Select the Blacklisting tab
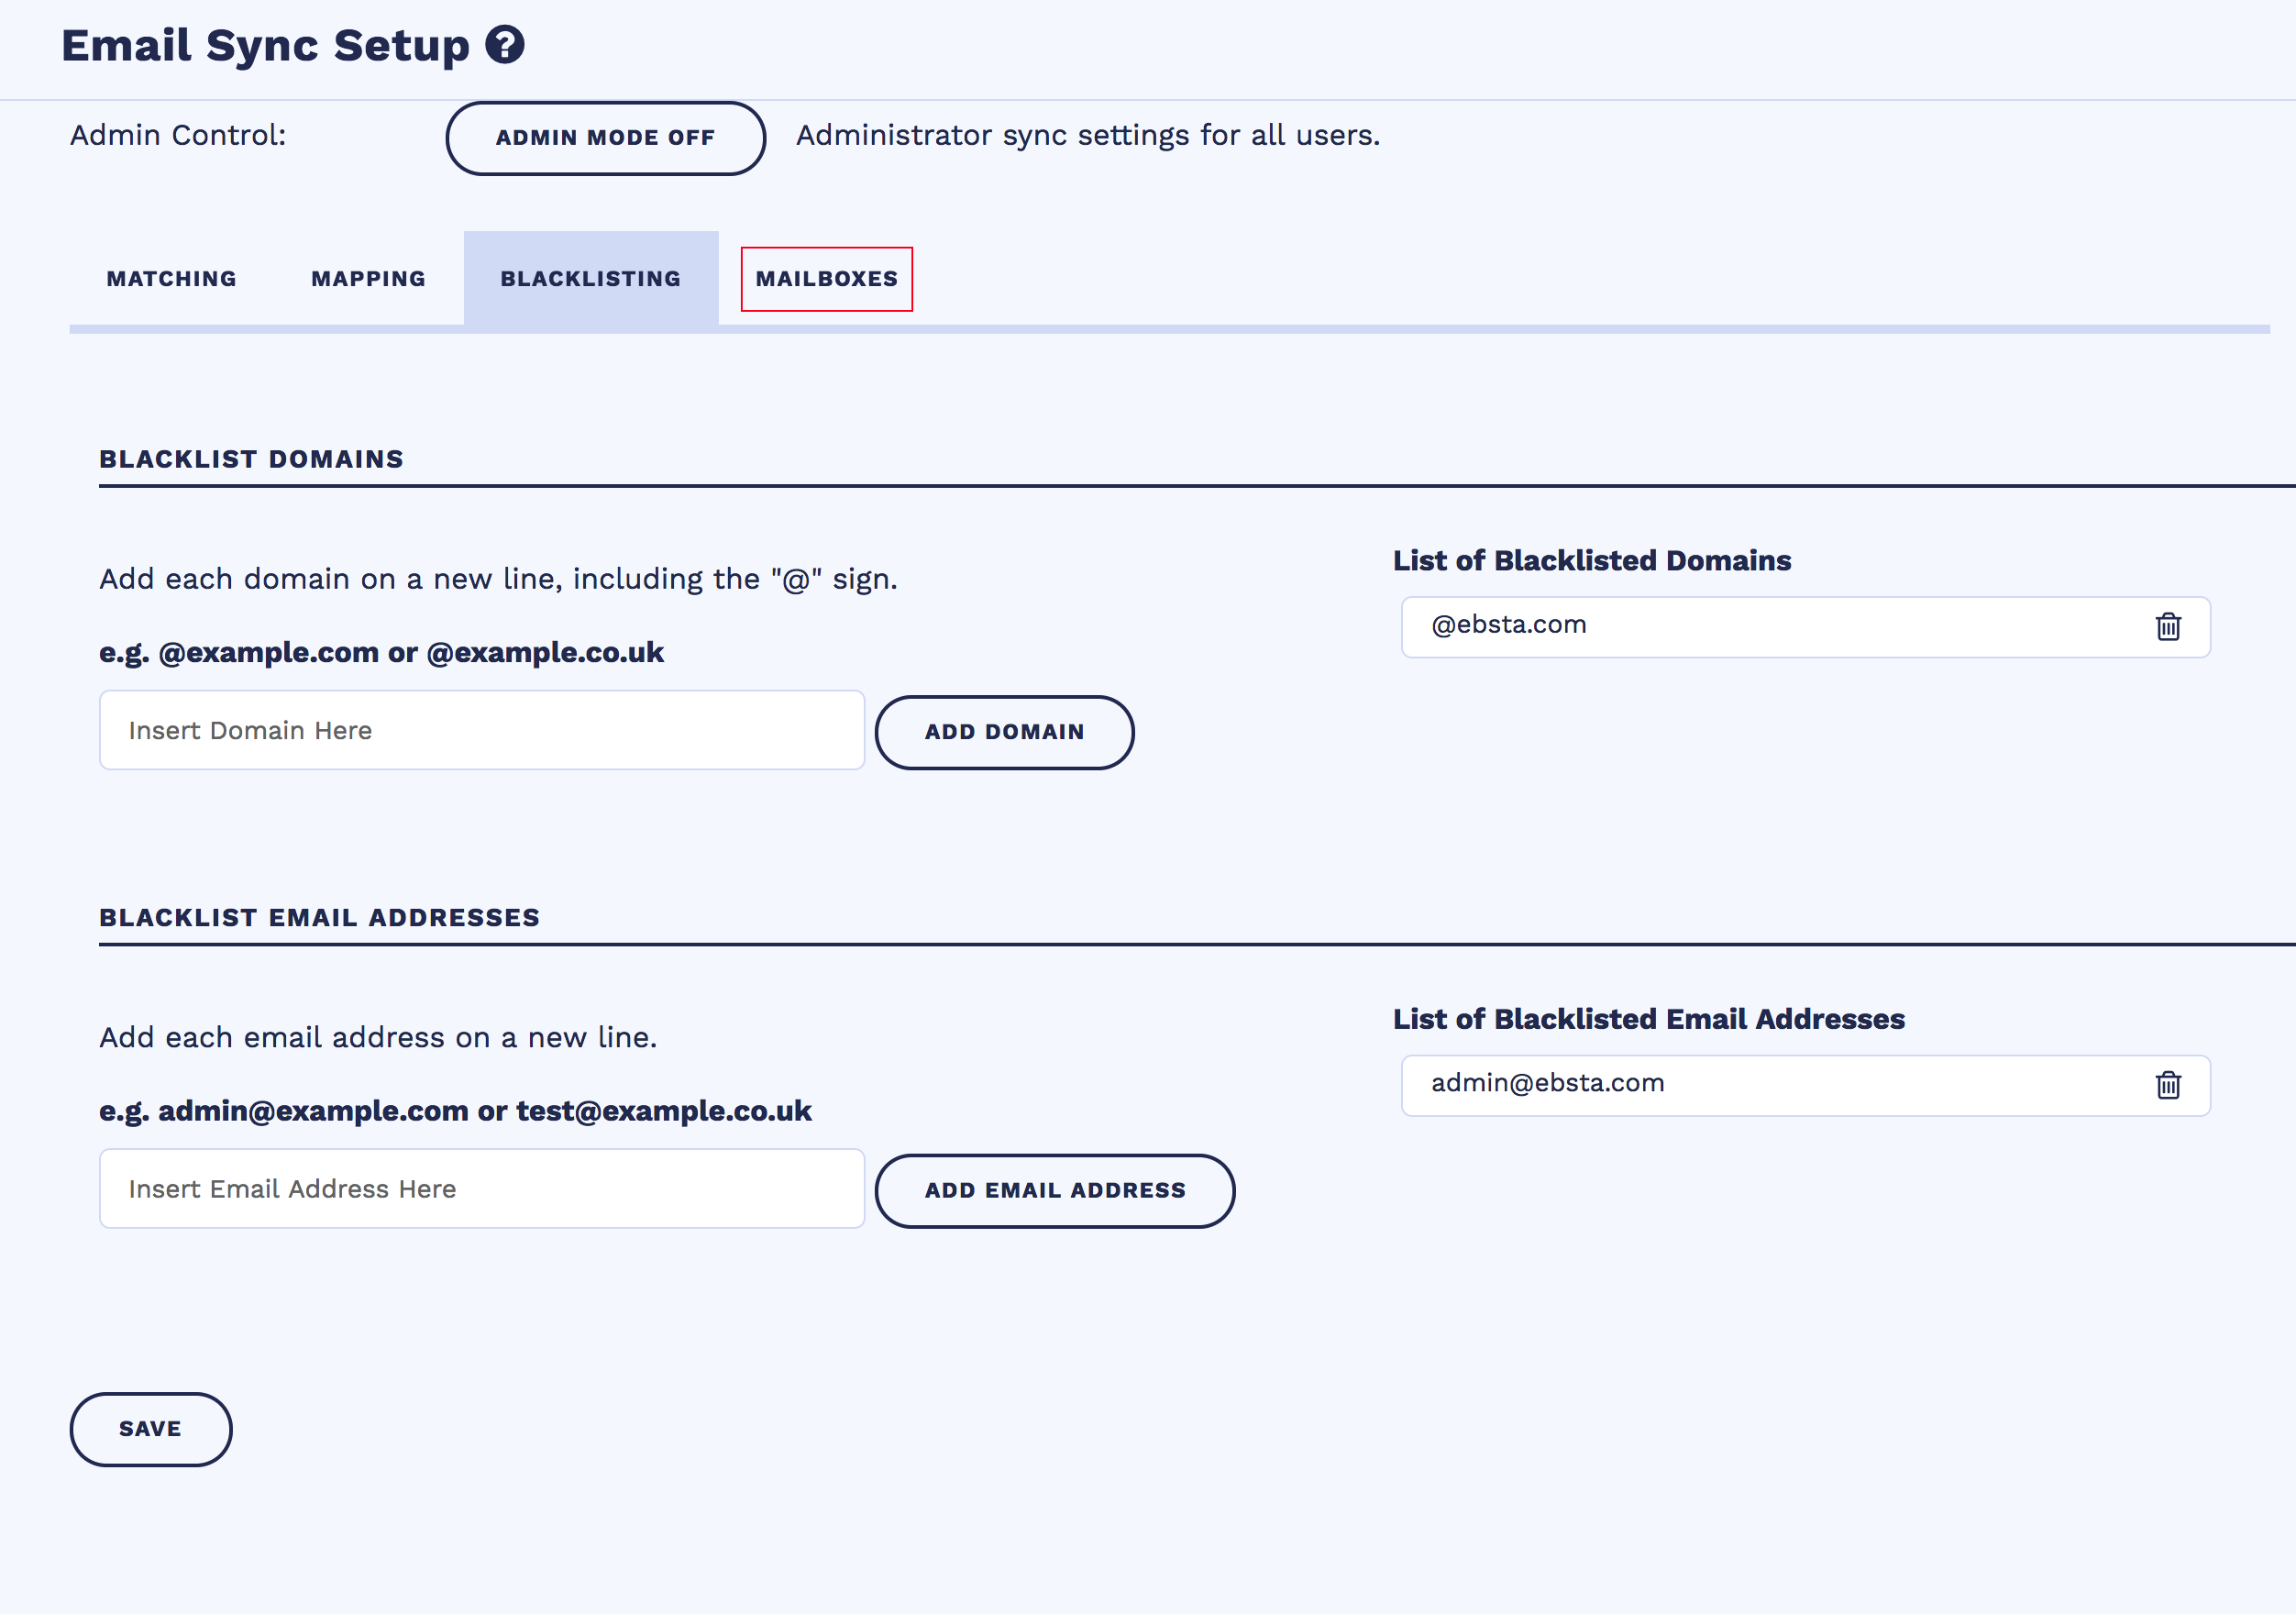The width and height of the screenshot is (2296, 1614). tap(590, 279)
